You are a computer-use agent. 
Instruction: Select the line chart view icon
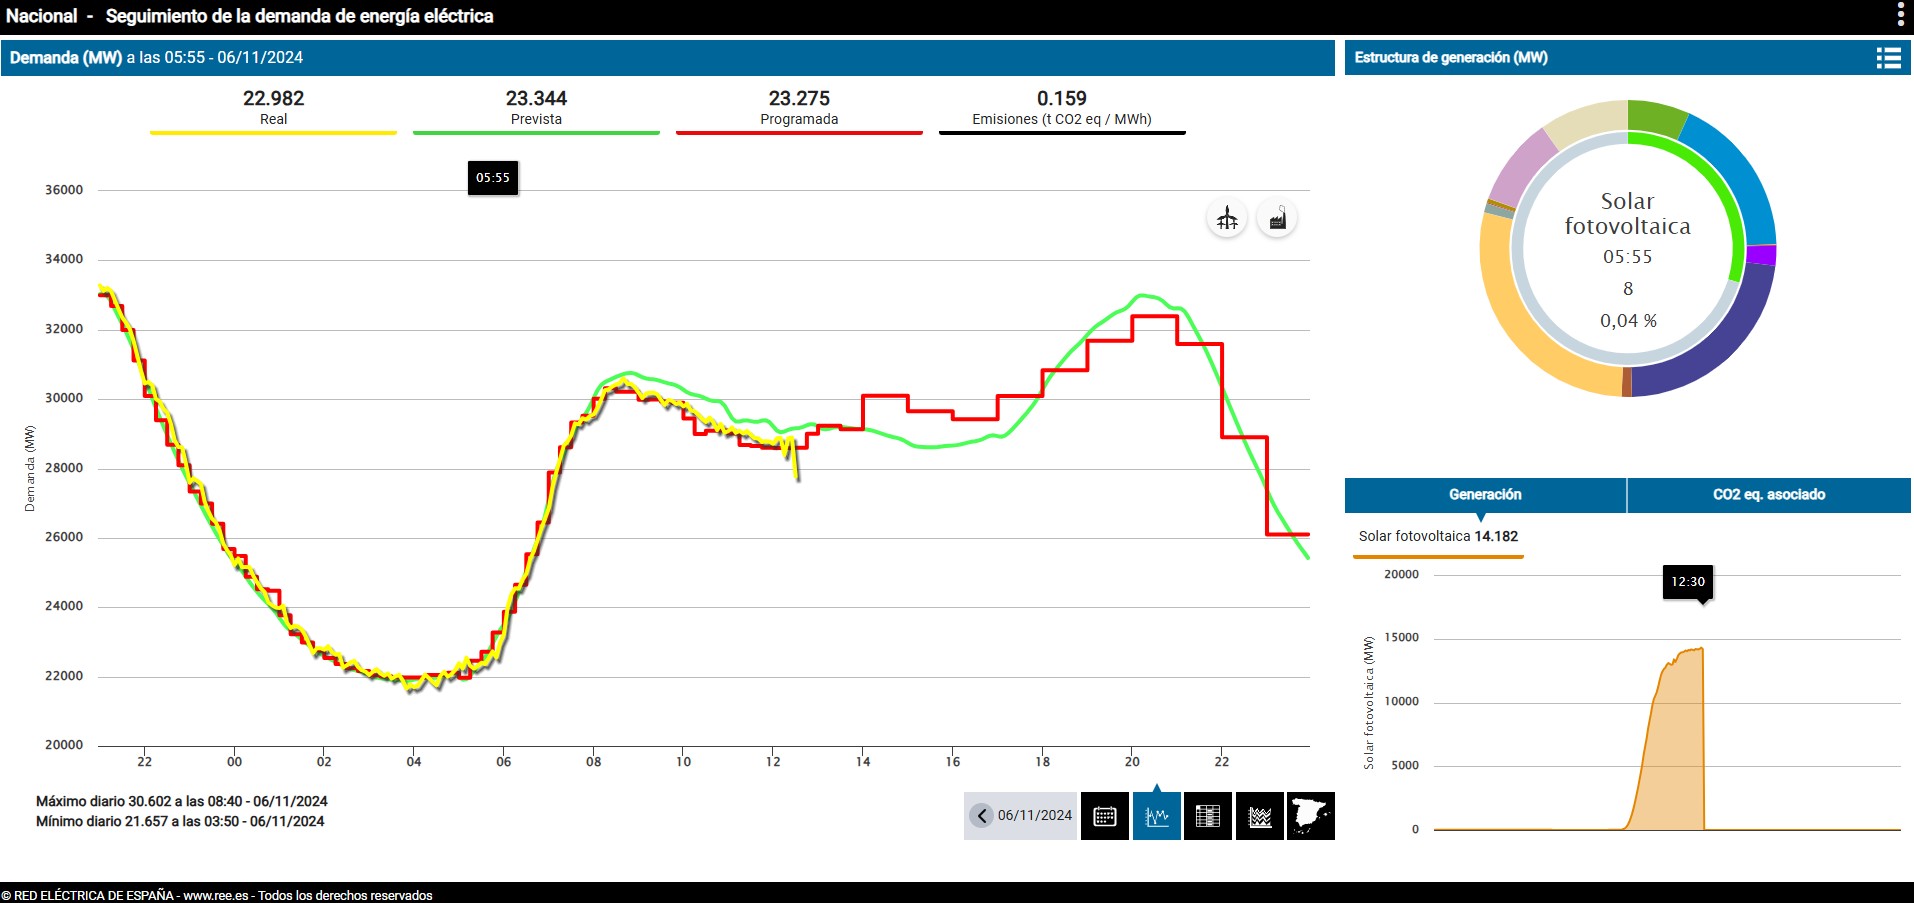click(x=1157, y=816)
